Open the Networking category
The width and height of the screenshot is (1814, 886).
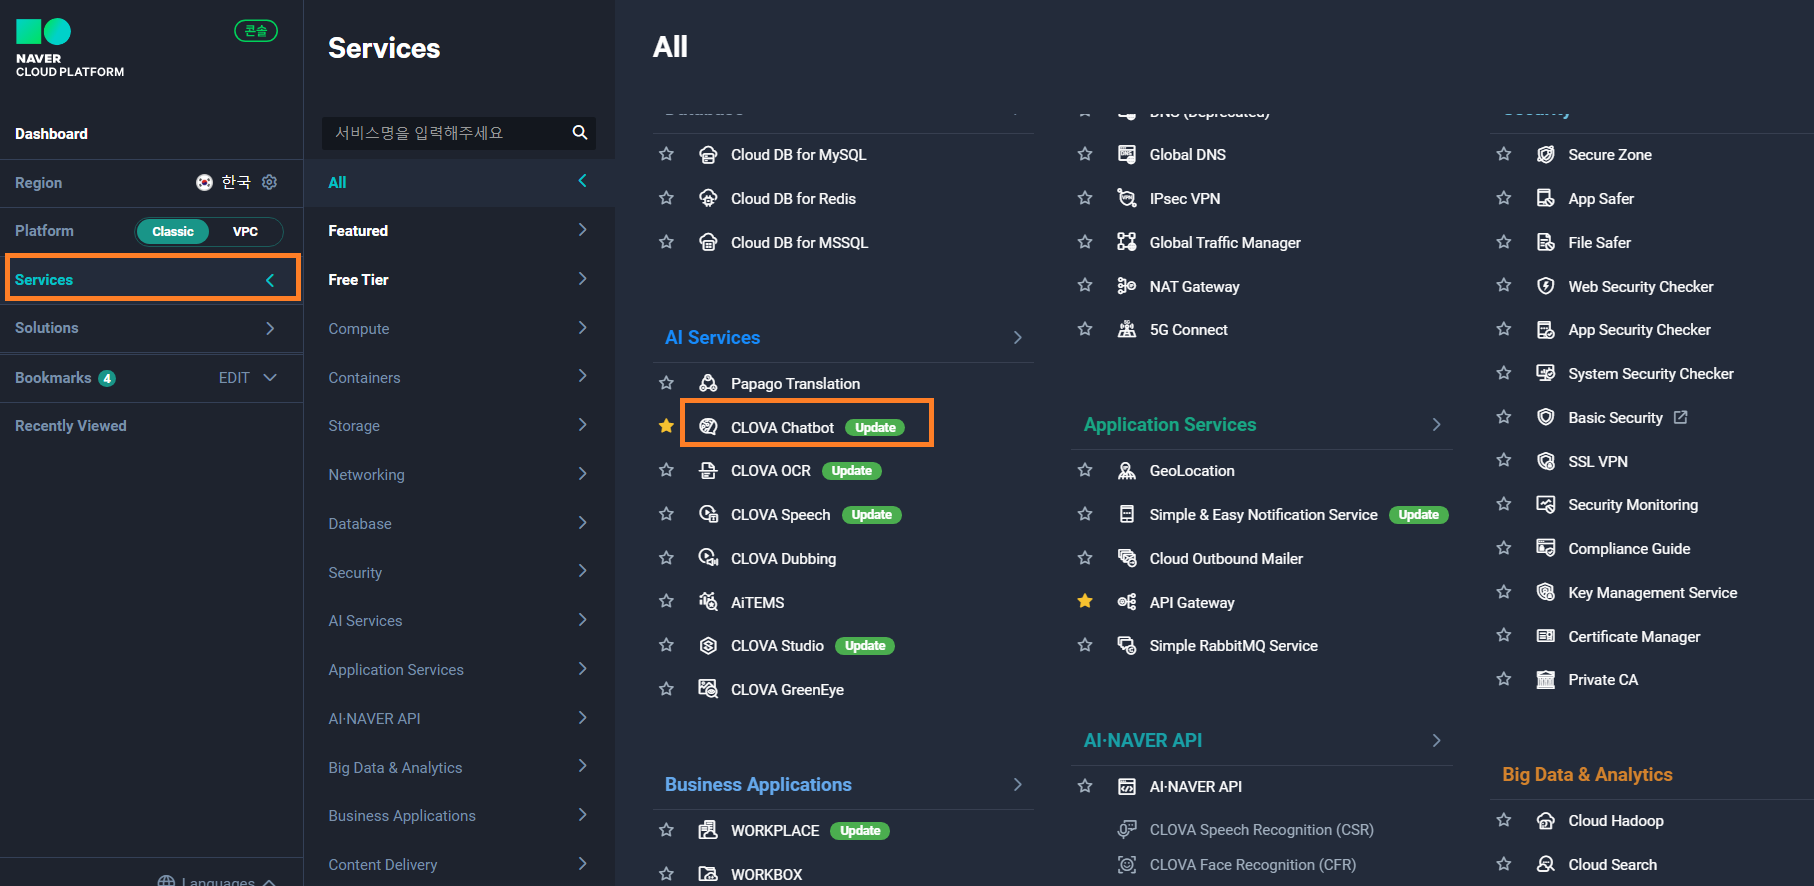click(459, 475)
